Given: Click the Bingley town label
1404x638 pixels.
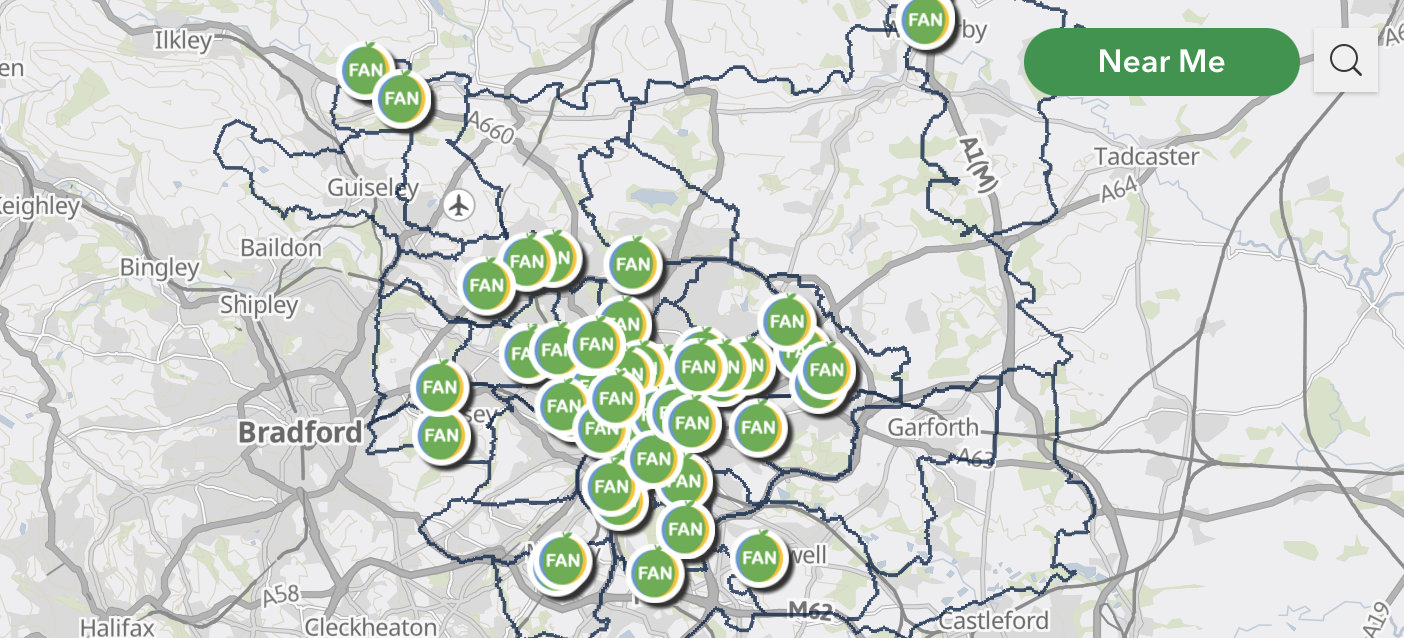Looking at the screenshot, I should (x=160, y=268).
